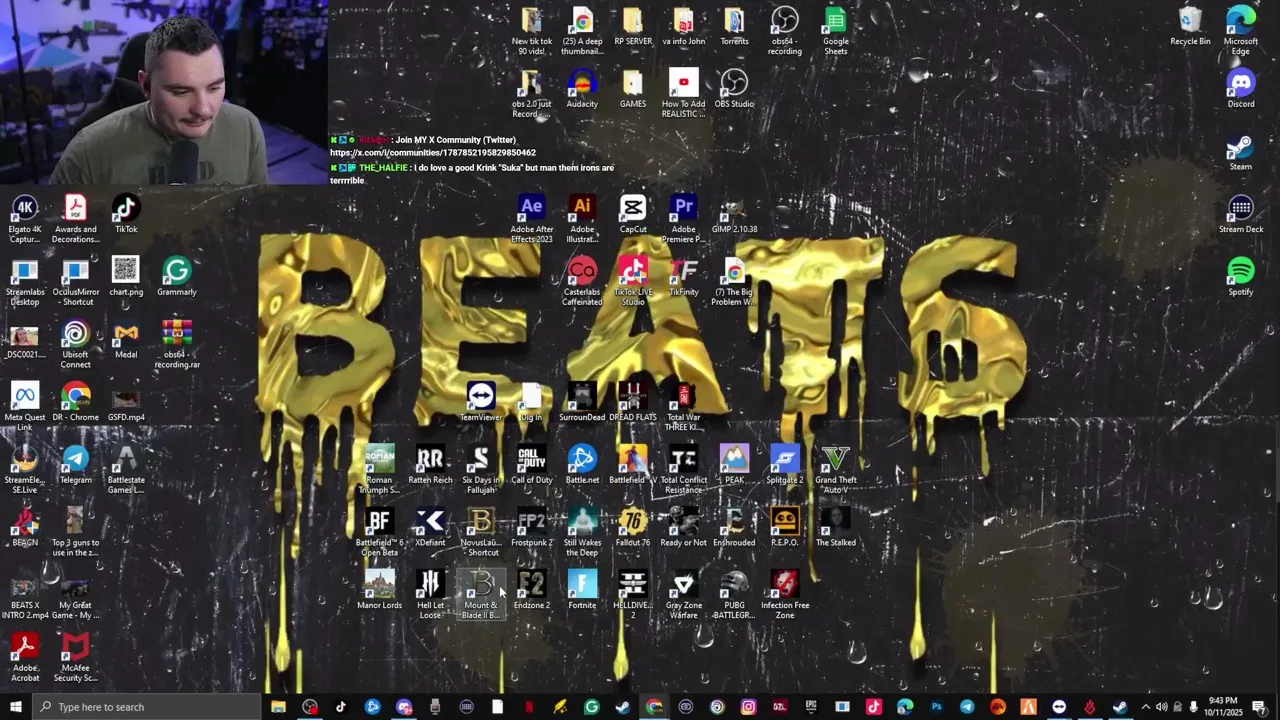
Task: Launch Microsoft Edge from the desktop
Action: tap(1241, 31)
